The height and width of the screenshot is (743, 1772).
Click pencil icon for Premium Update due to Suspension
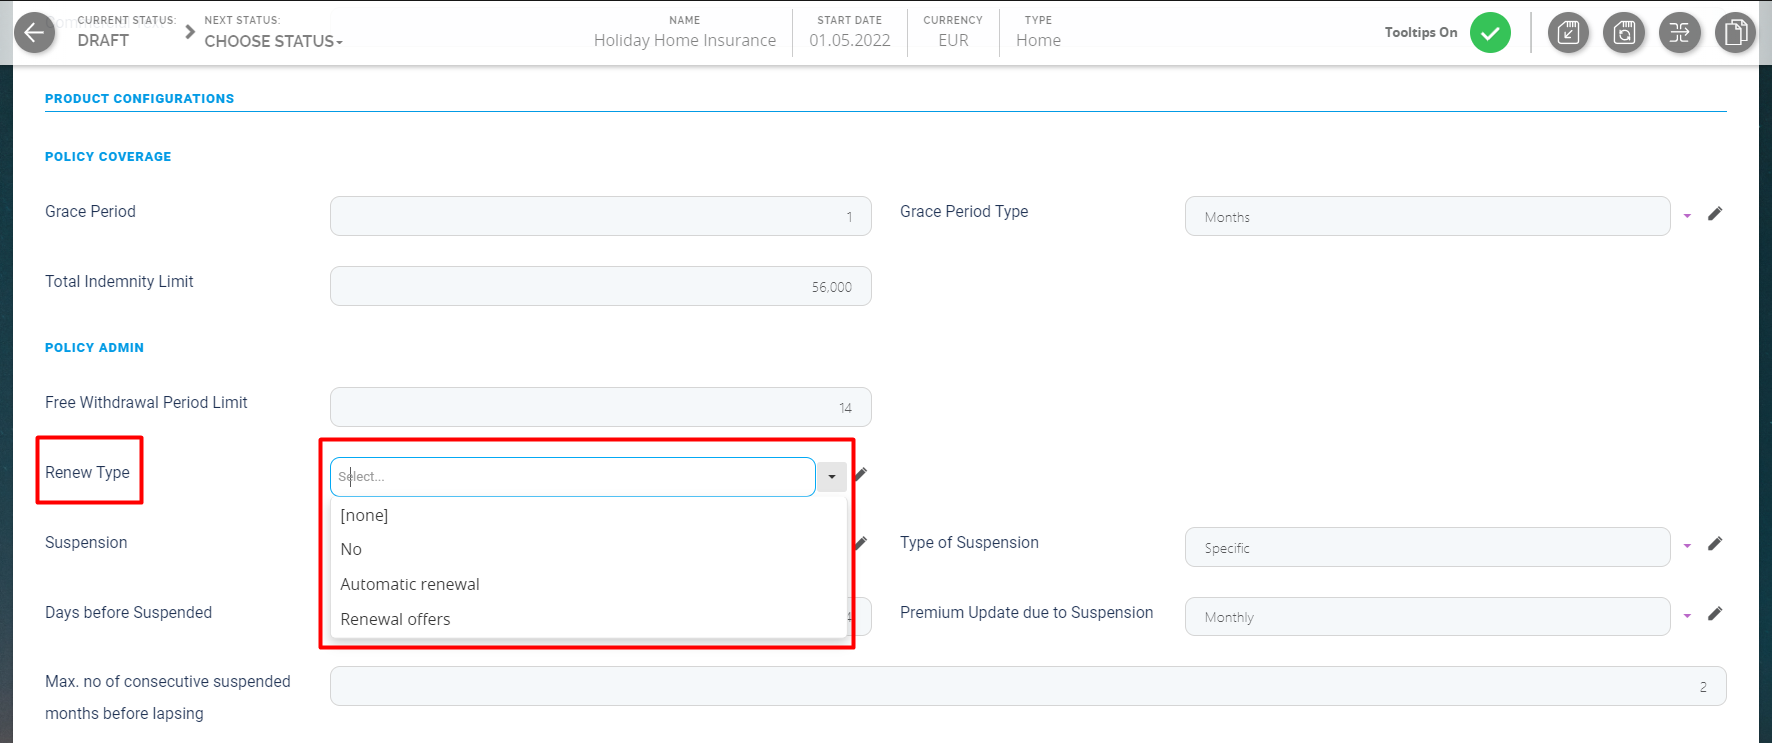1715,614
